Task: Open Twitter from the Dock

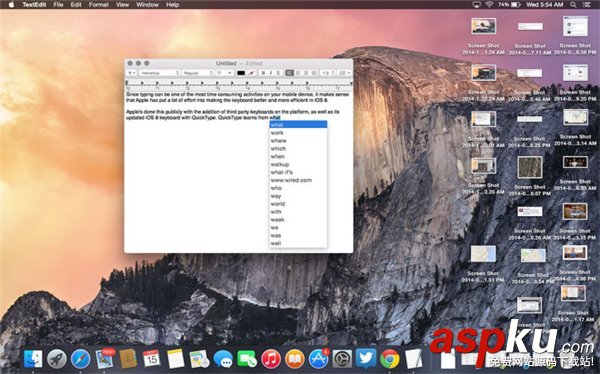Action: pyautogui.click(x=366, y=359)
